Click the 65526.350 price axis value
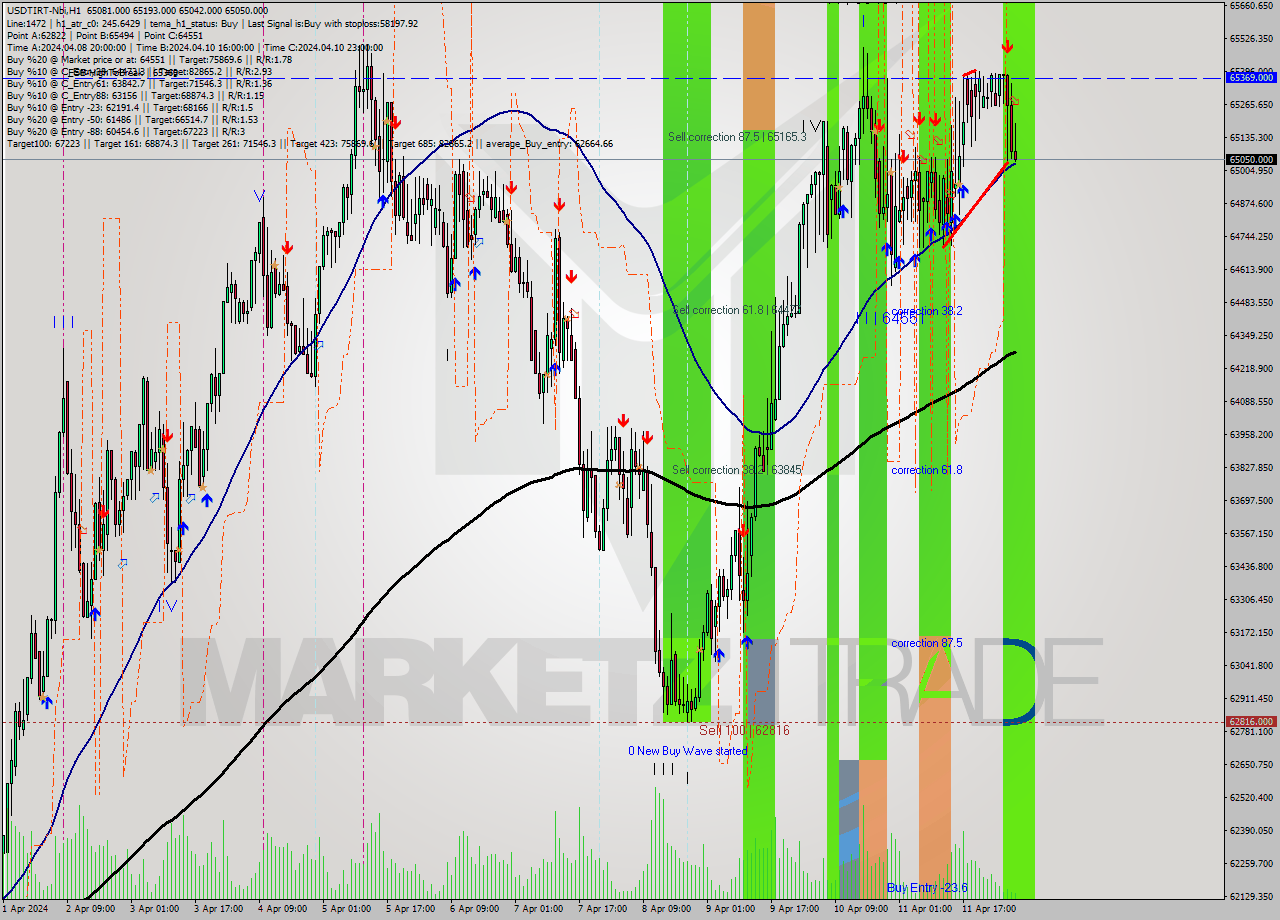Image resolution: width=1280 pixels, height=920 pixels. (1251, 38)
